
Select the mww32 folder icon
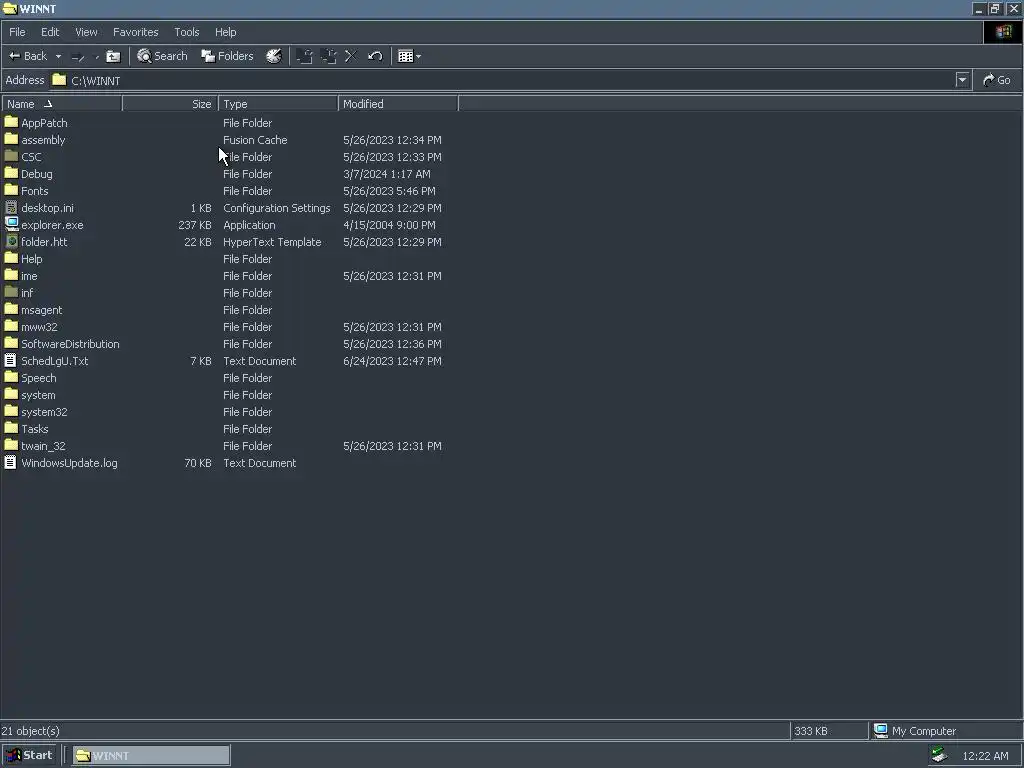click(11, 326)
